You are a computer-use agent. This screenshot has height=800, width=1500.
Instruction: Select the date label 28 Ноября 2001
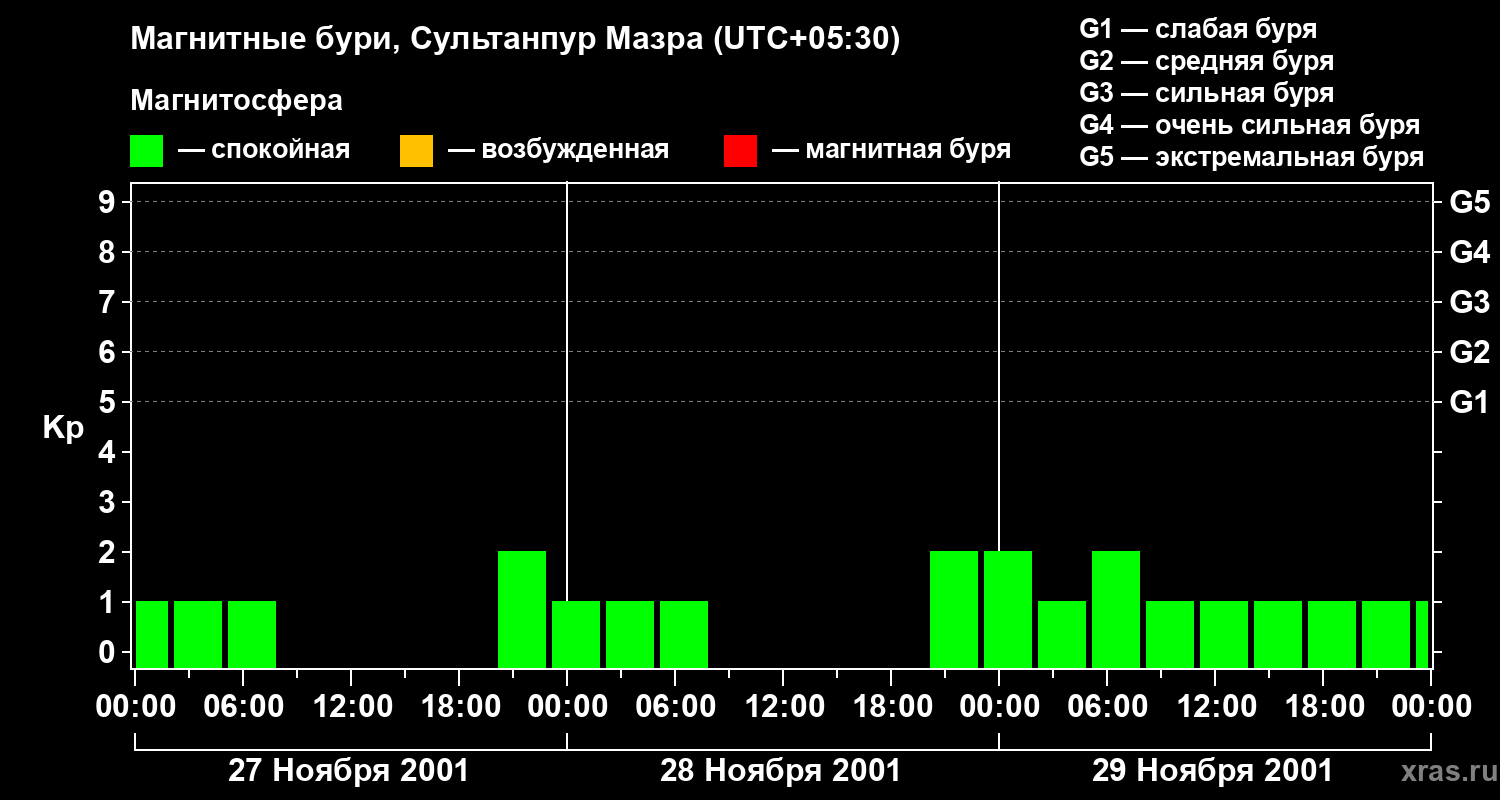781,771
